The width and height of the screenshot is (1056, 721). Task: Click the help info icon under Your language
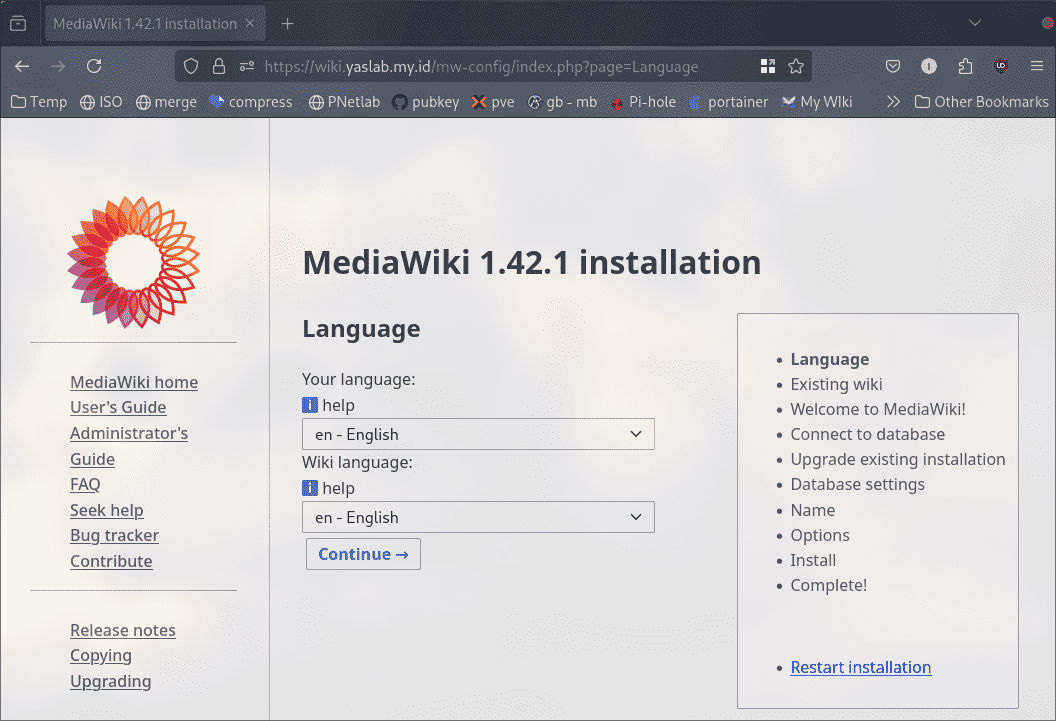[310, 405]
